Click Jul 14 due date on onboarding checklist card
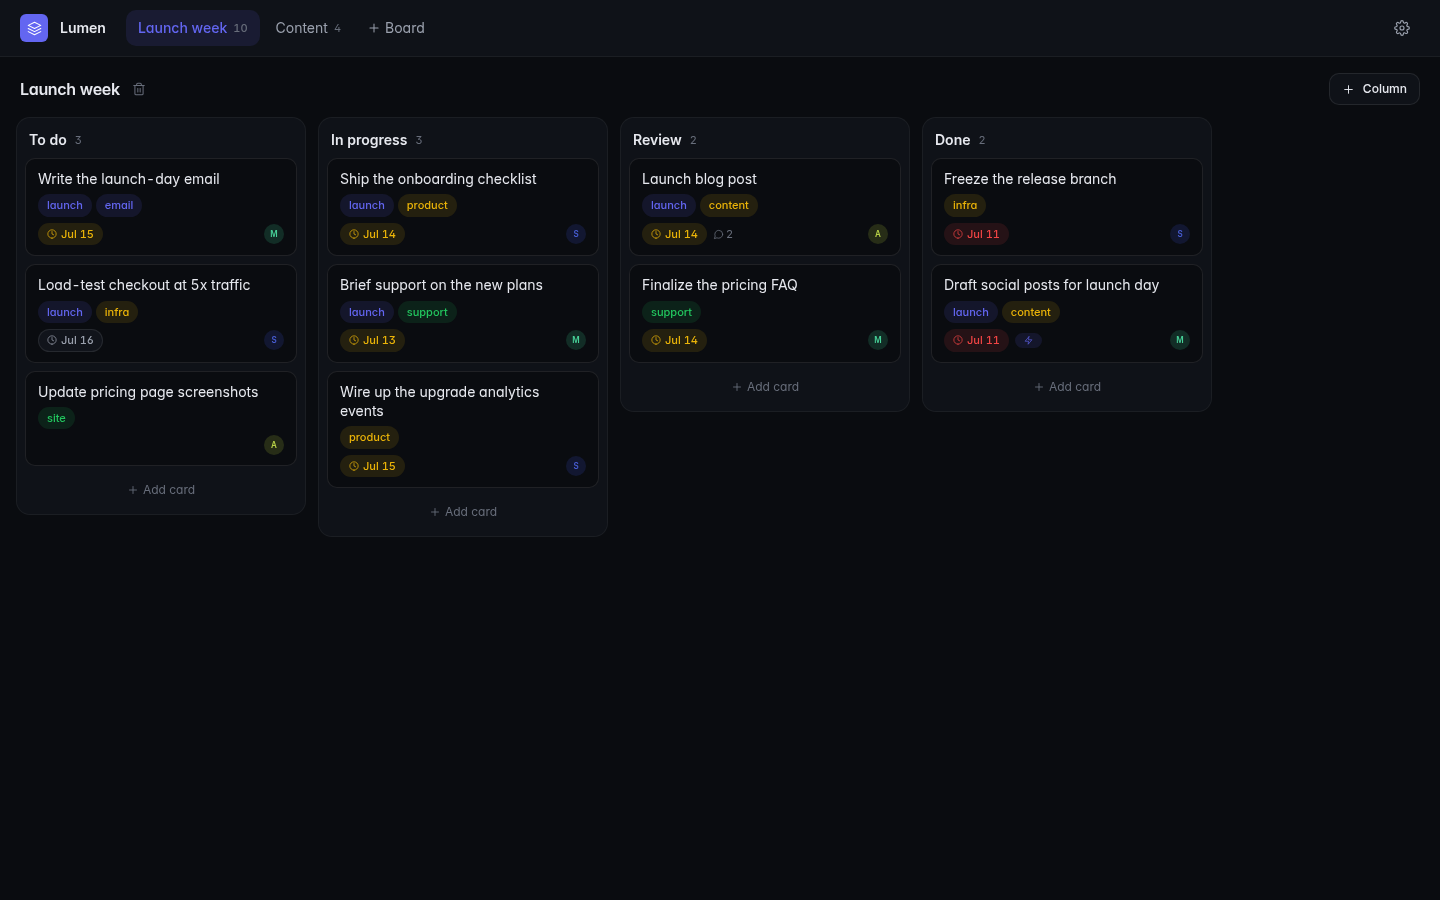This screenshot has height=900, width=1440. click(x=372, y=234)
